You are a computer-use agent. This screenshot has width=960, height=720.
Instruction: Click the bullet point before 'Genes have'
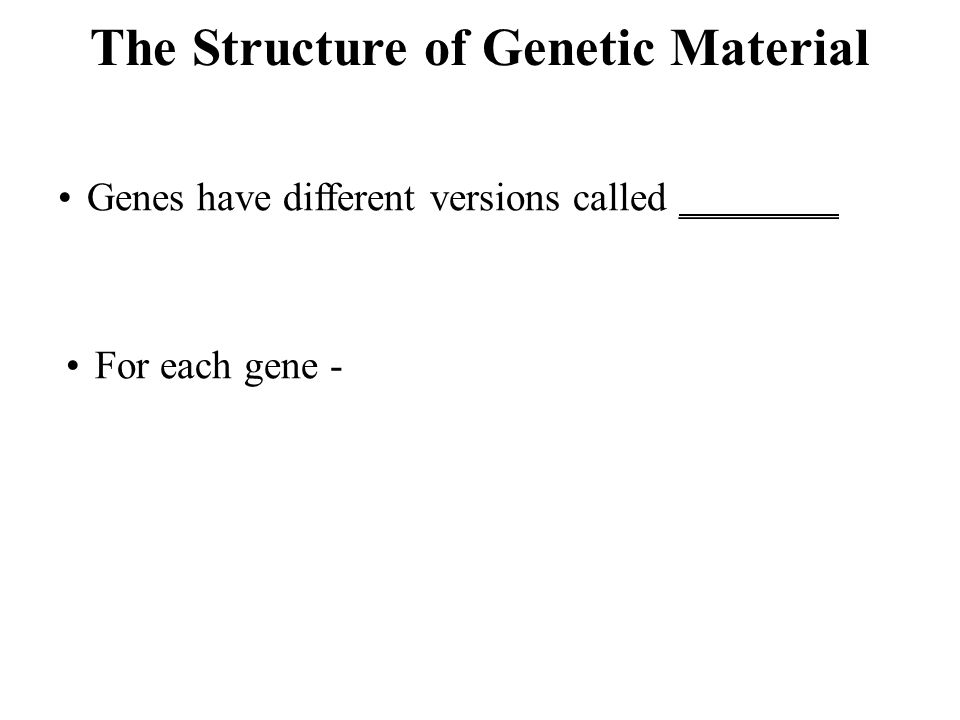point(65,198)
